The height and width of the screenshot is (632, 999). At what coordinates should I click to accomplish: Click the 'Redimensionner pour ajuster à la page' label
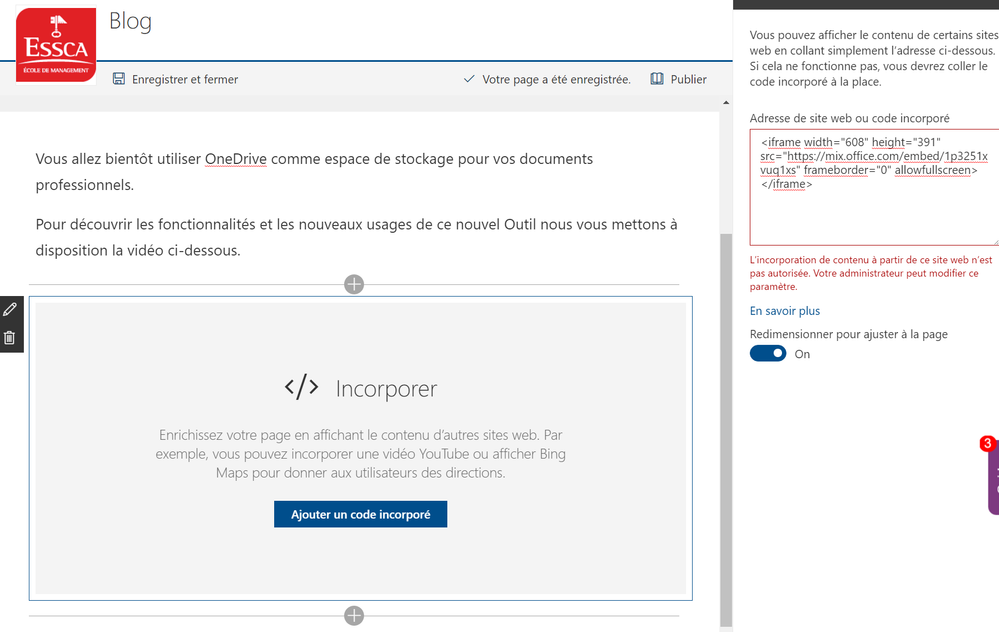click(849, 334)
